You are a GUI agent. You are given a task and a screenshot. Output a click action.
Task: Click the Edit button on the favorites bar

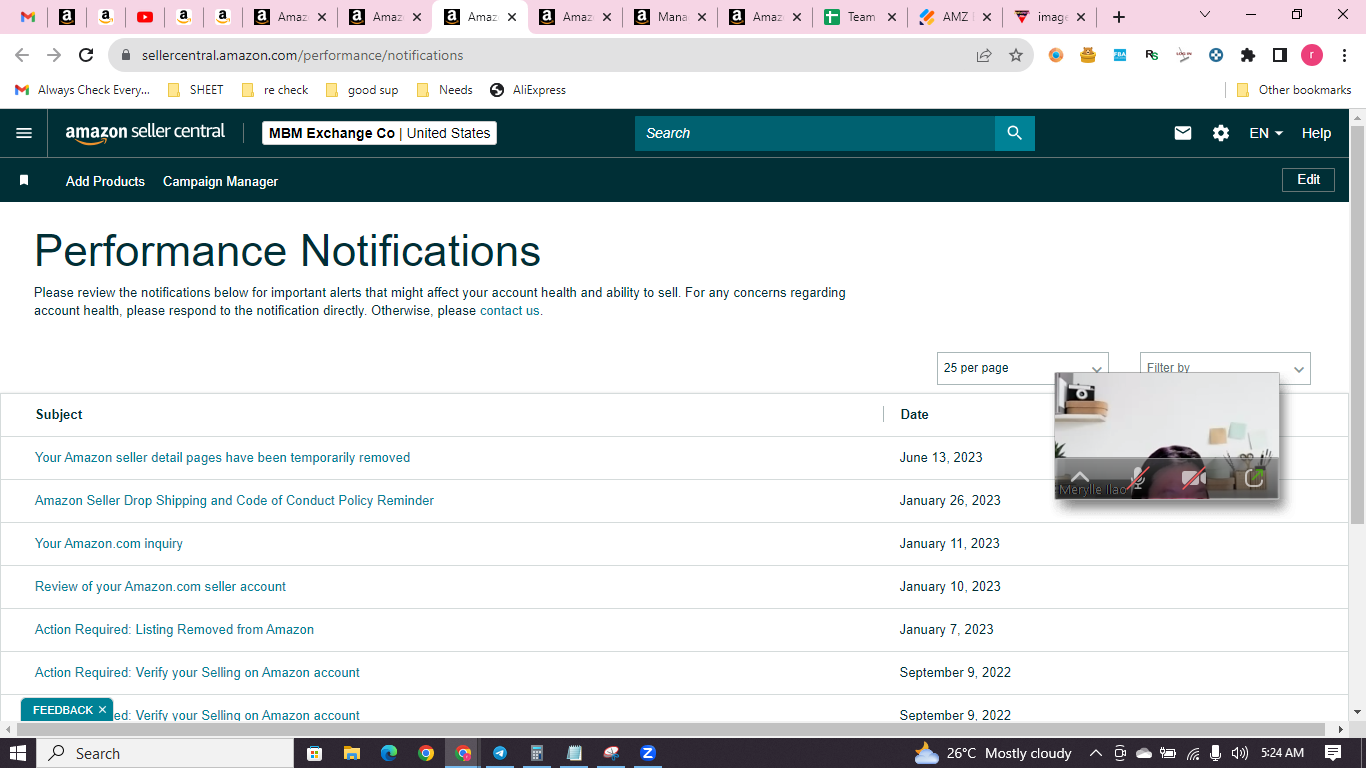(1308, 180)
